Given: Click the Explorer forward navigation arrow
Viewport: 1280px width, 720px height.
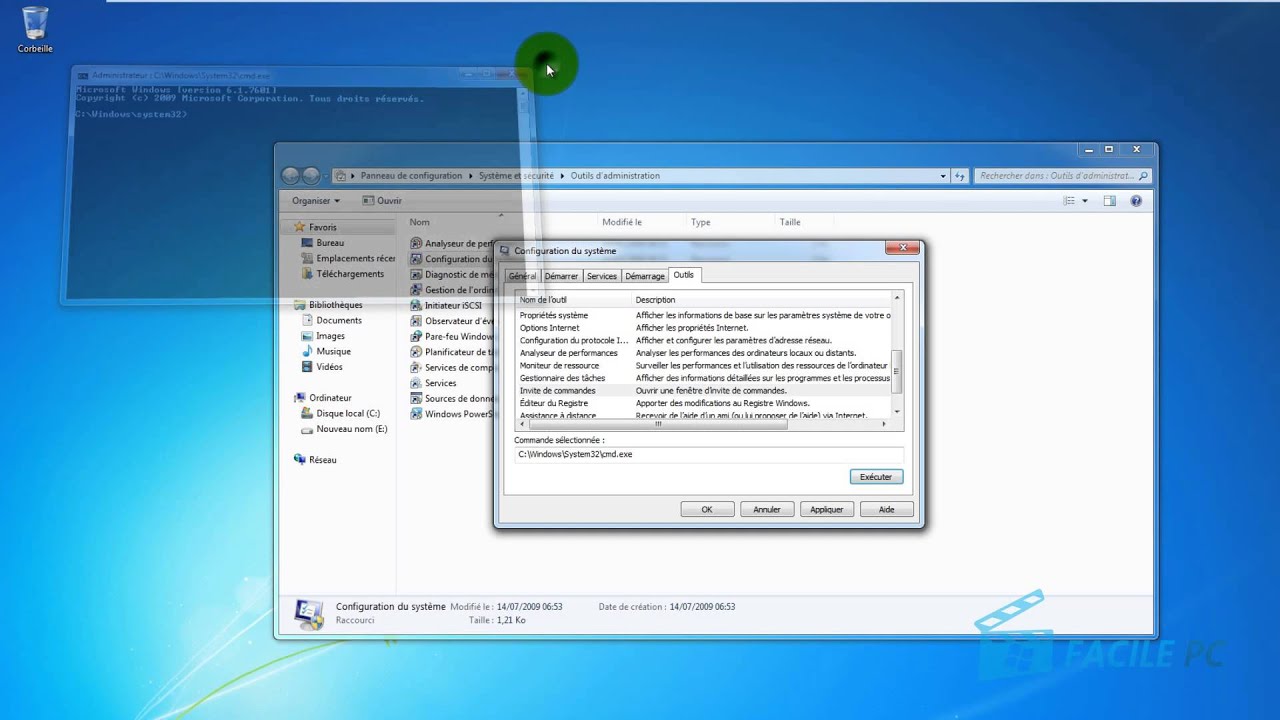Looking at the screenshot, I should (310, 175).
